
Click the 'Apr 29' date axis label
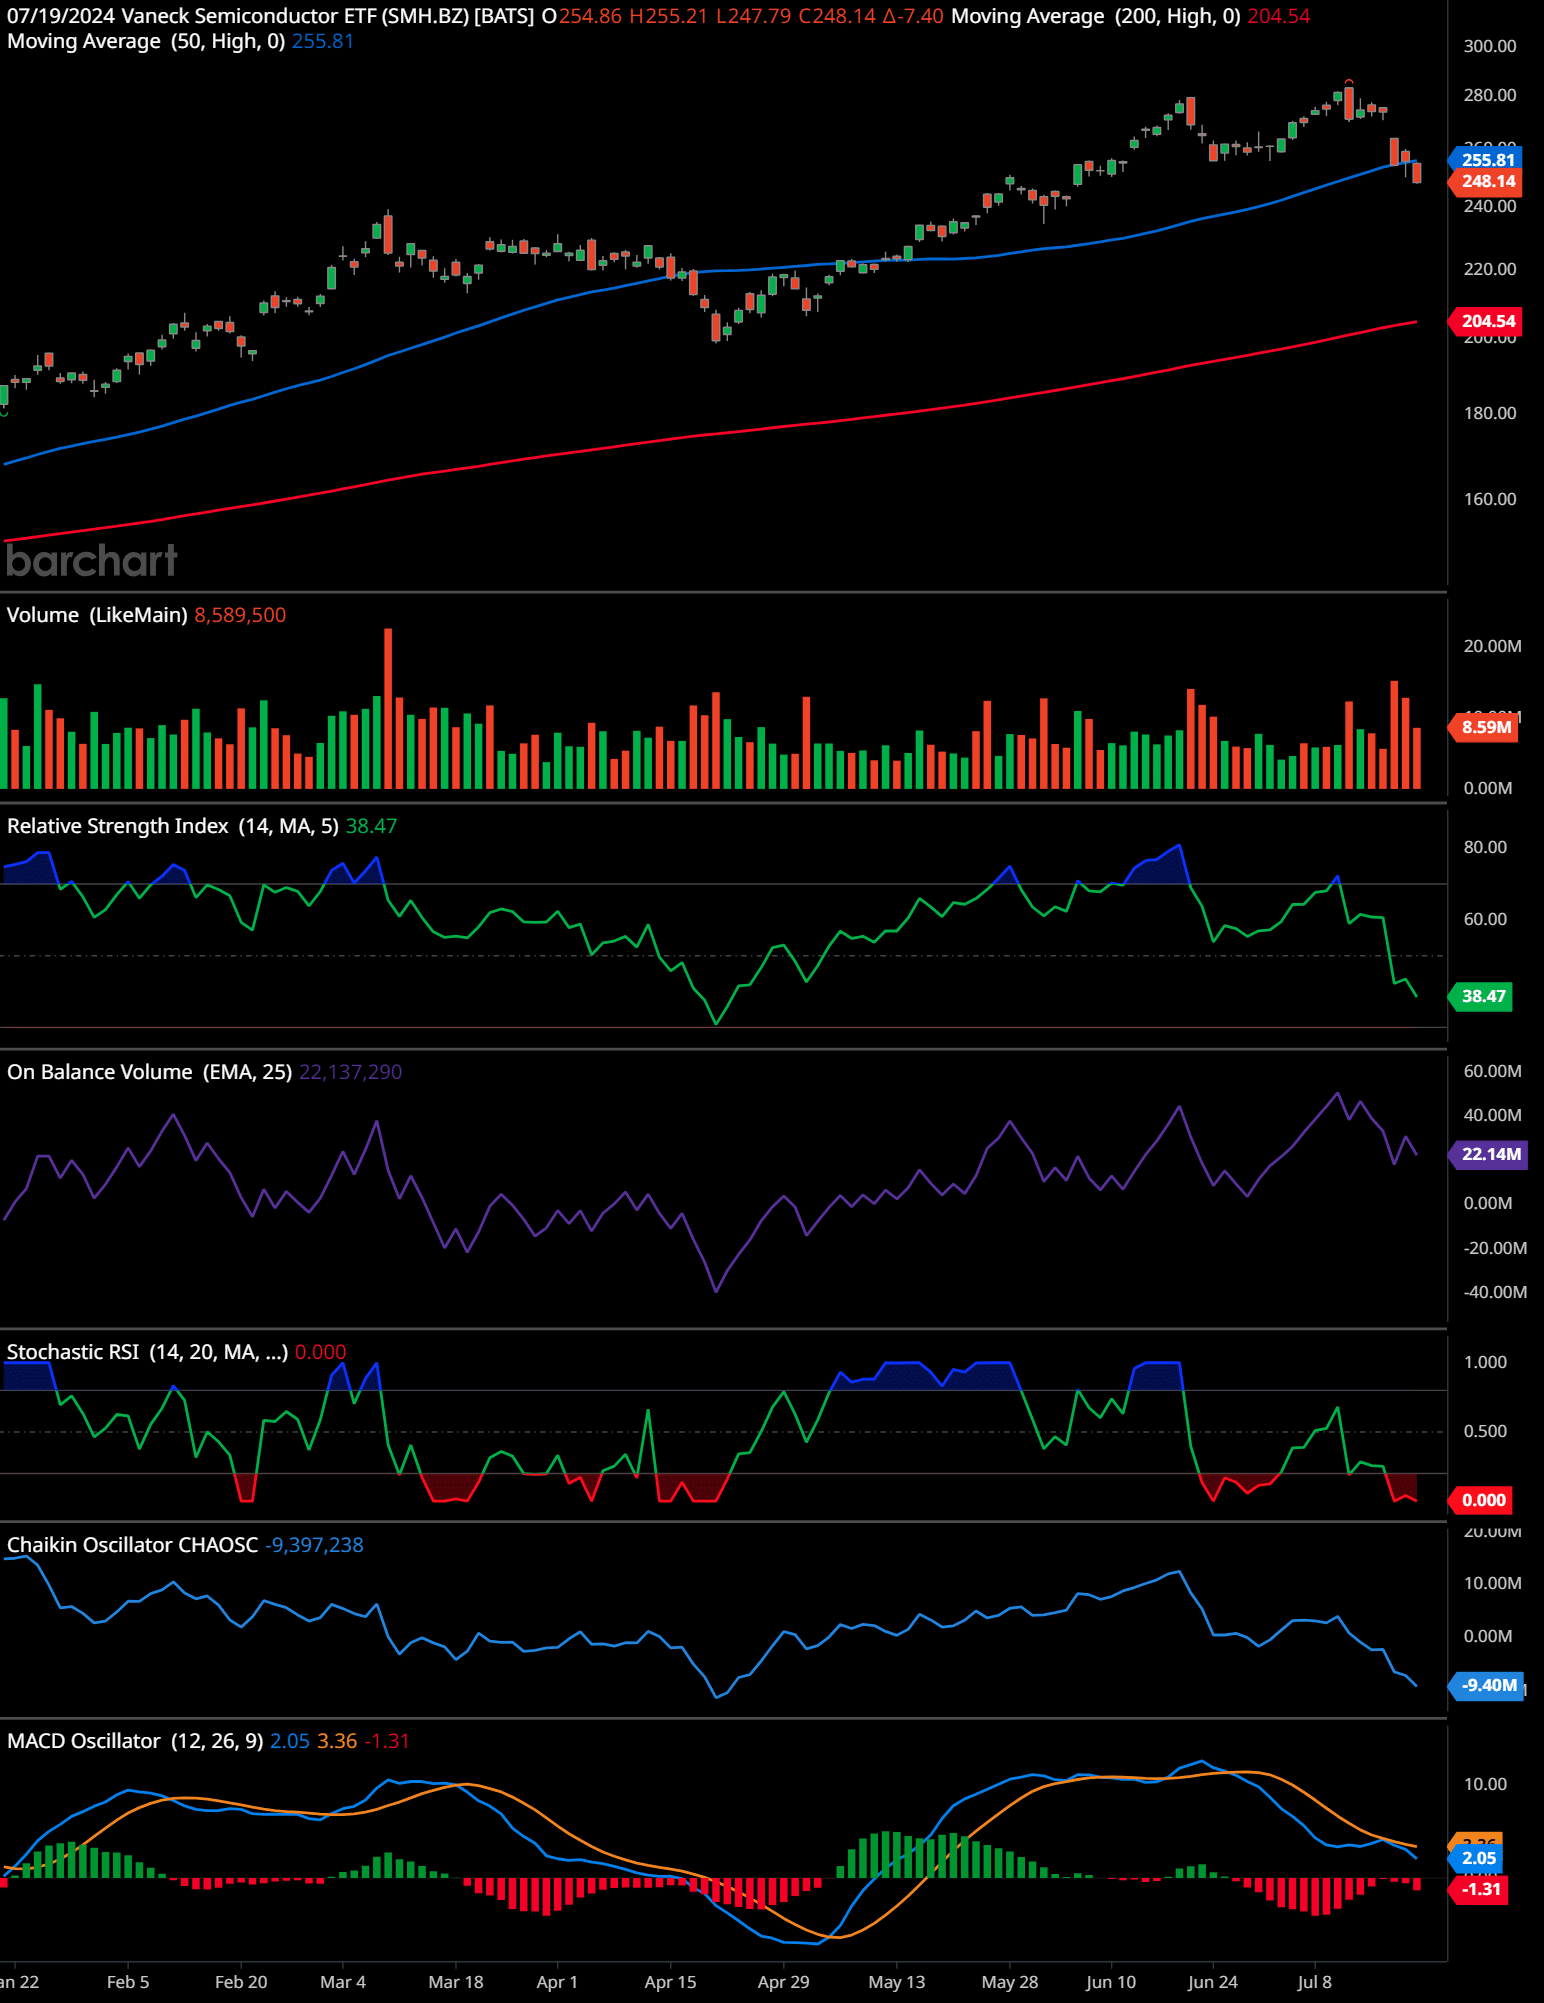(x=783, y=1982)
